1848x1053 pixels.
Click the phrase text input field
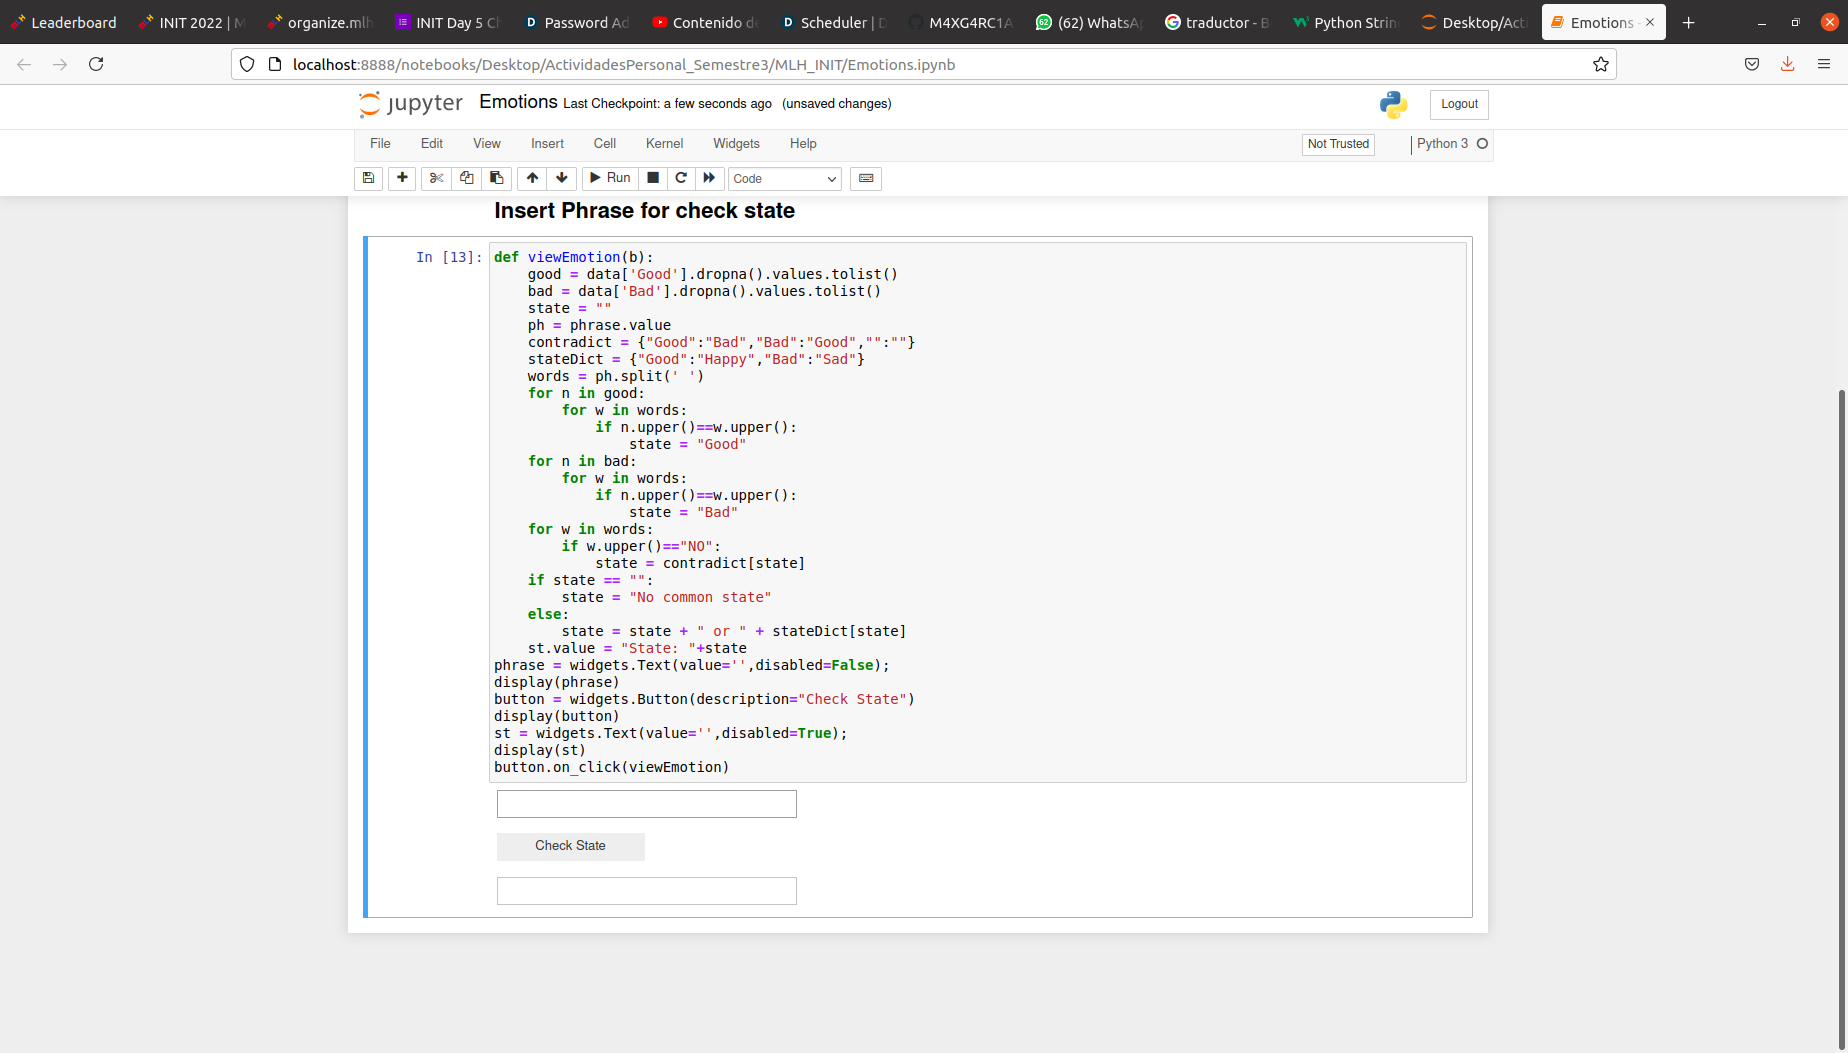pyautogui.click(x=647, y=804)
